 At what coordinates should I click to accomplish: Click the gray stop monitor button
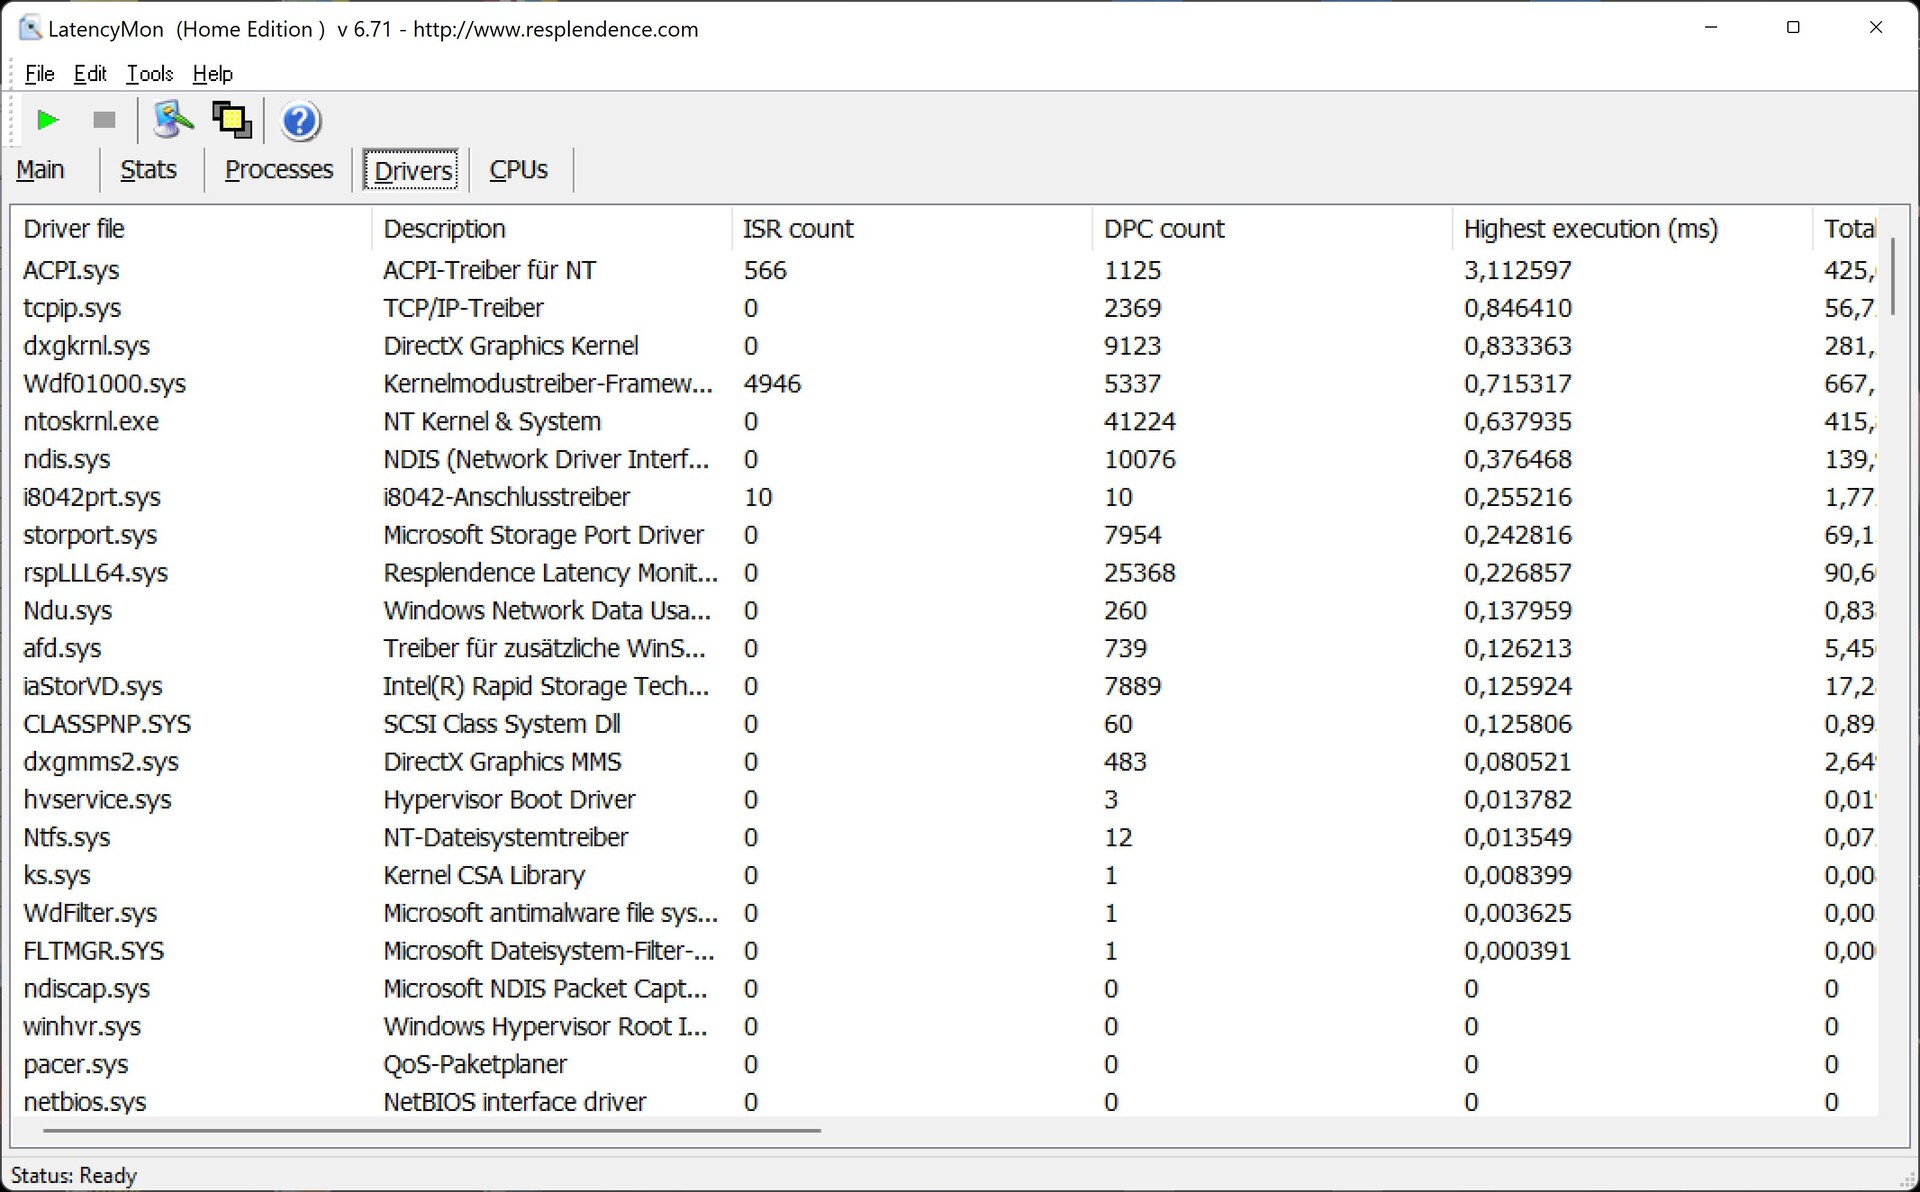(104, 121)
